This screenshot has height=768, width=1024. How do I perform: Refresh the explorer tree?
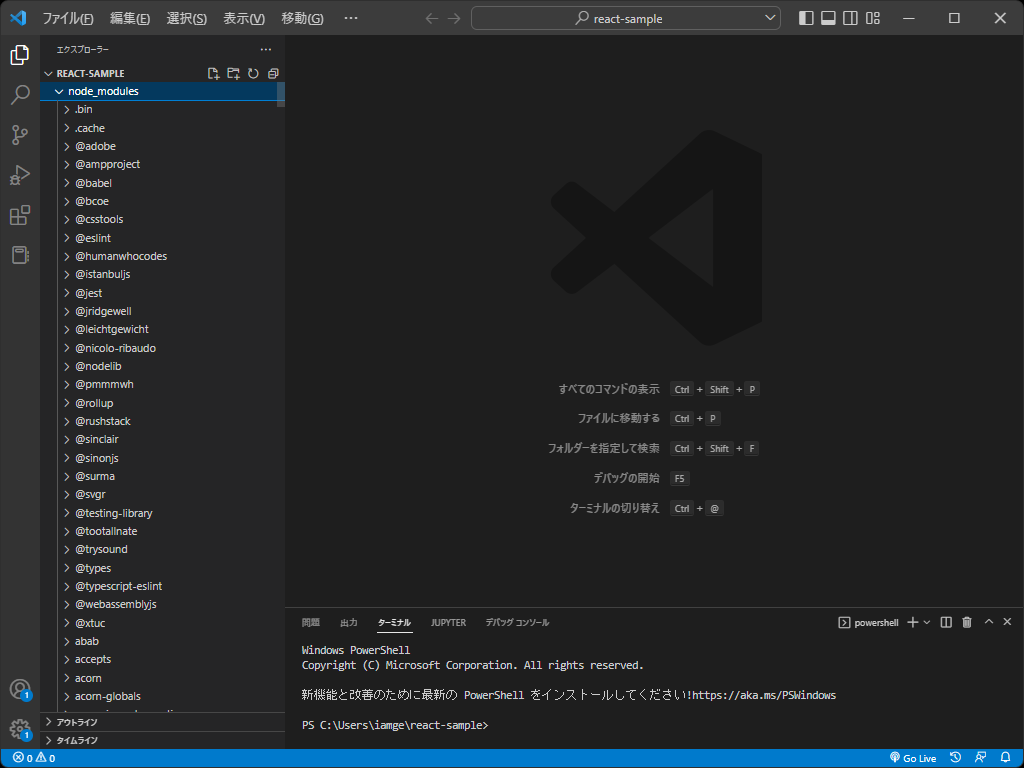click(x=253, y=73)
